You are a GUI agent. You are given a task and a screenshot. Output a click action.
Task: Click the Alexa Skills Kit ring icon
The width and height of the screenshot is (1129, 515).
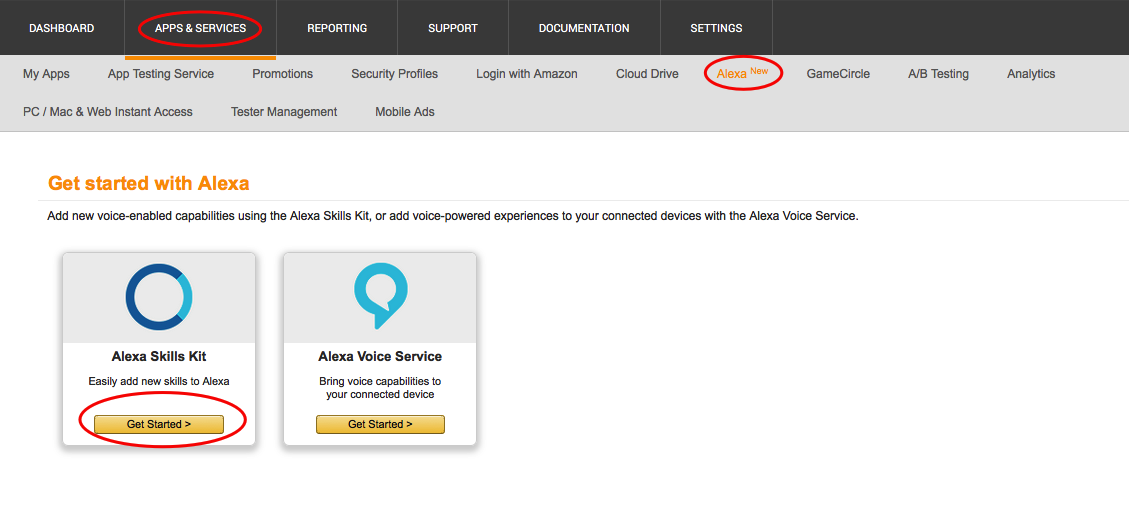[159, 297]
